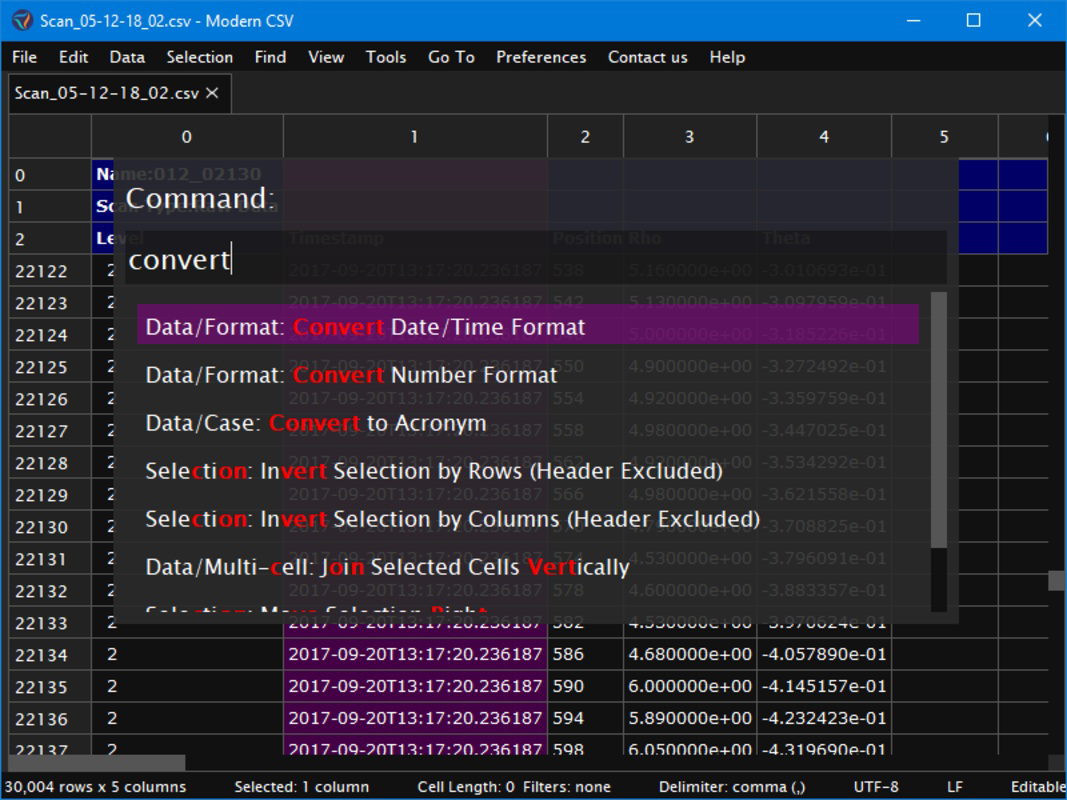Select the Convert Number Format command

click(x=350, y=375)
